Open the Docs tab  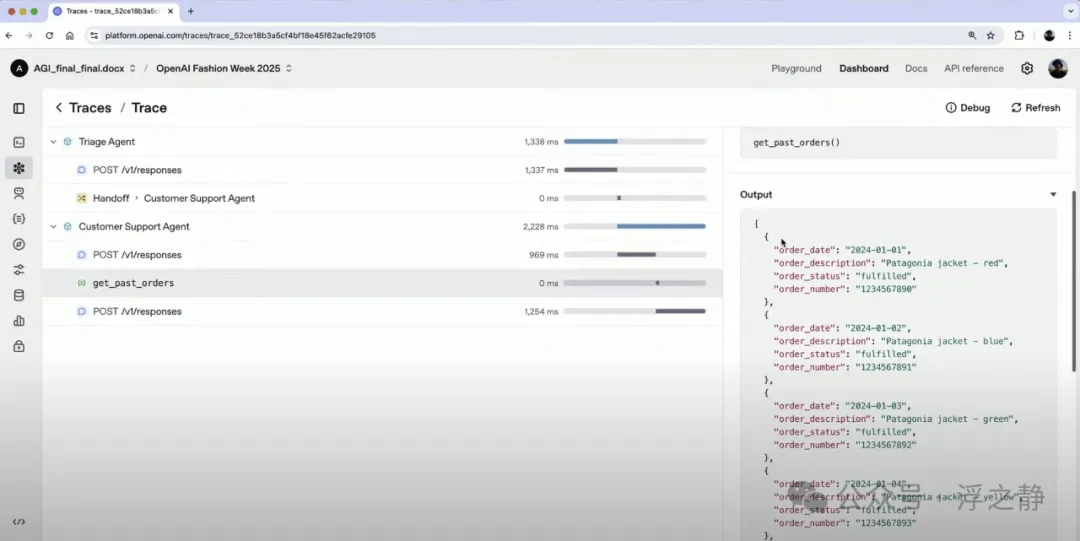[916, 68]
